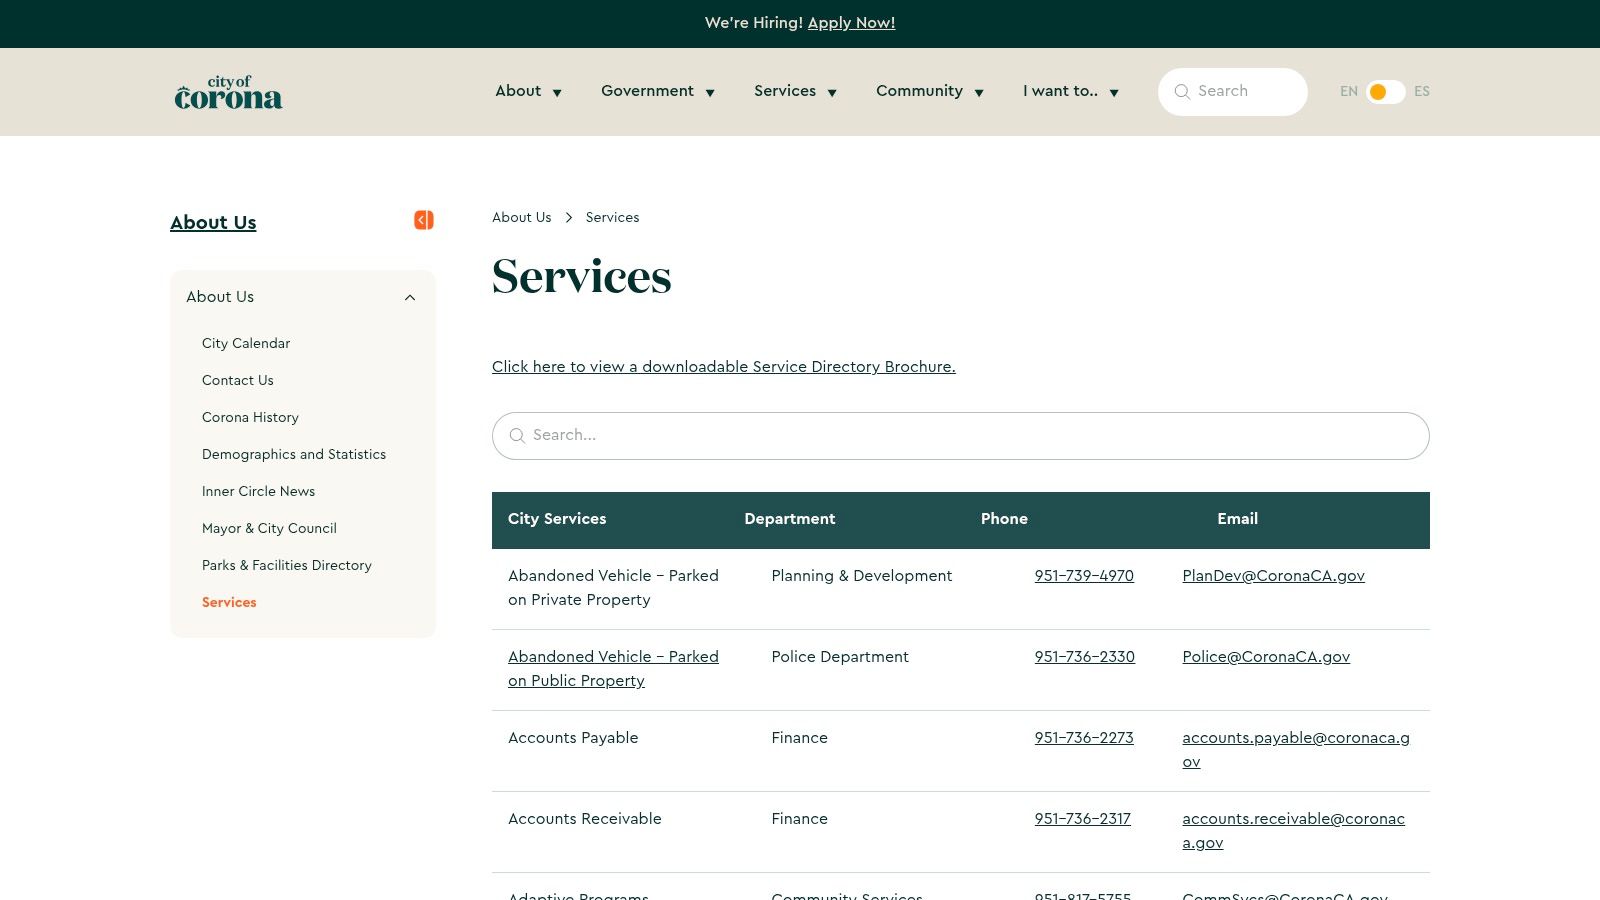Viewport: 1600px width, 900px height.
Task: Toggle language switch between EN and ES
Action: pos(1385,92)
